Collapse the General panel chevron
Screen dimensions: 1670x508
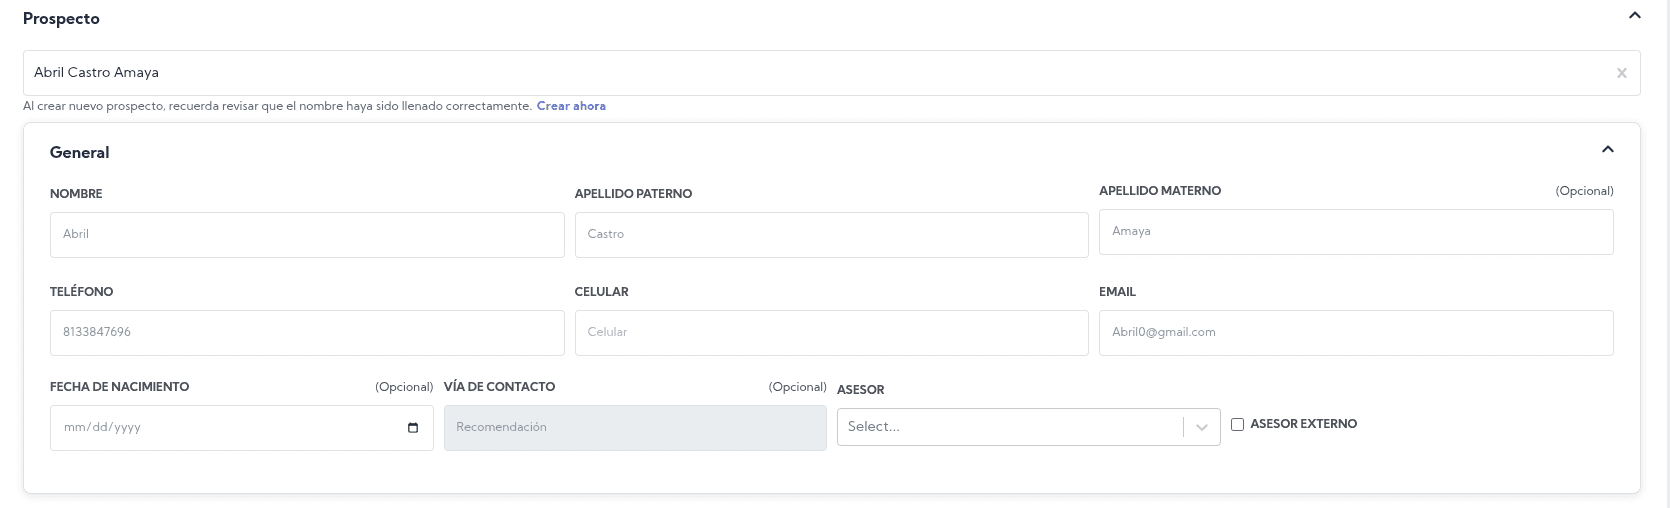click(x=1608, y=149)
